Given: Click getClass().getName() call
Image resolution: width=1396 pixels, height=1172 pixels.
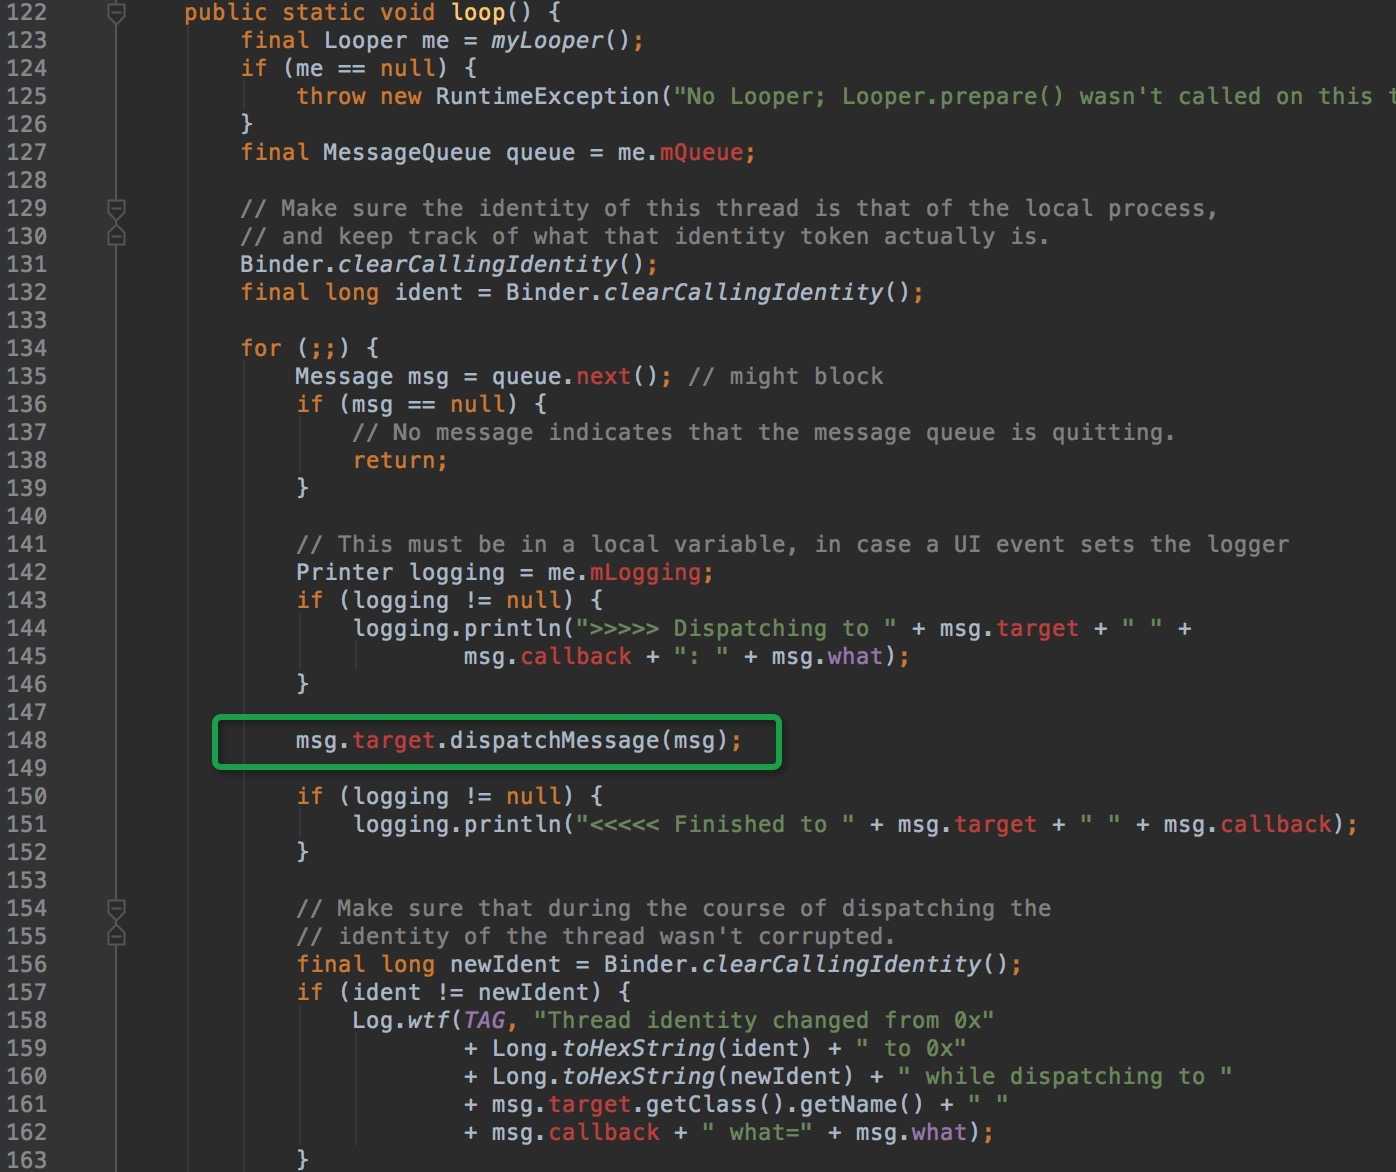Looking at the screenshot, I should (785, 1105).
